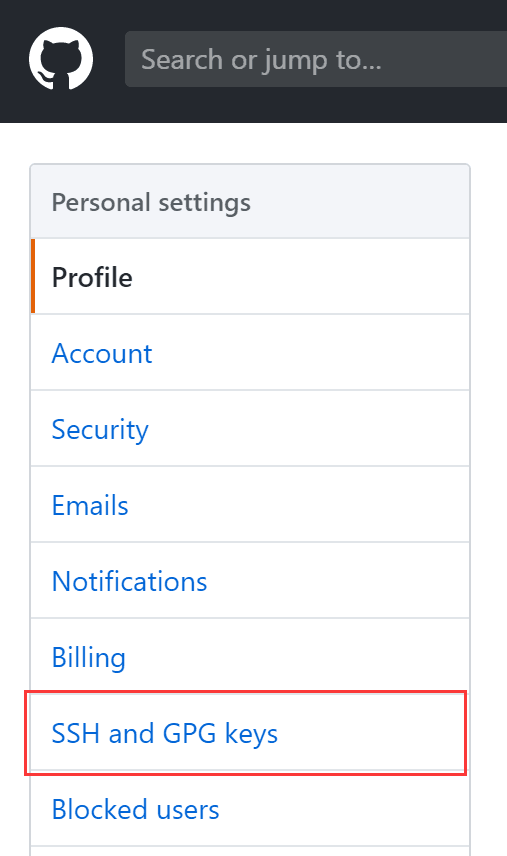Open Notifications settings

[x=250, y=580]
